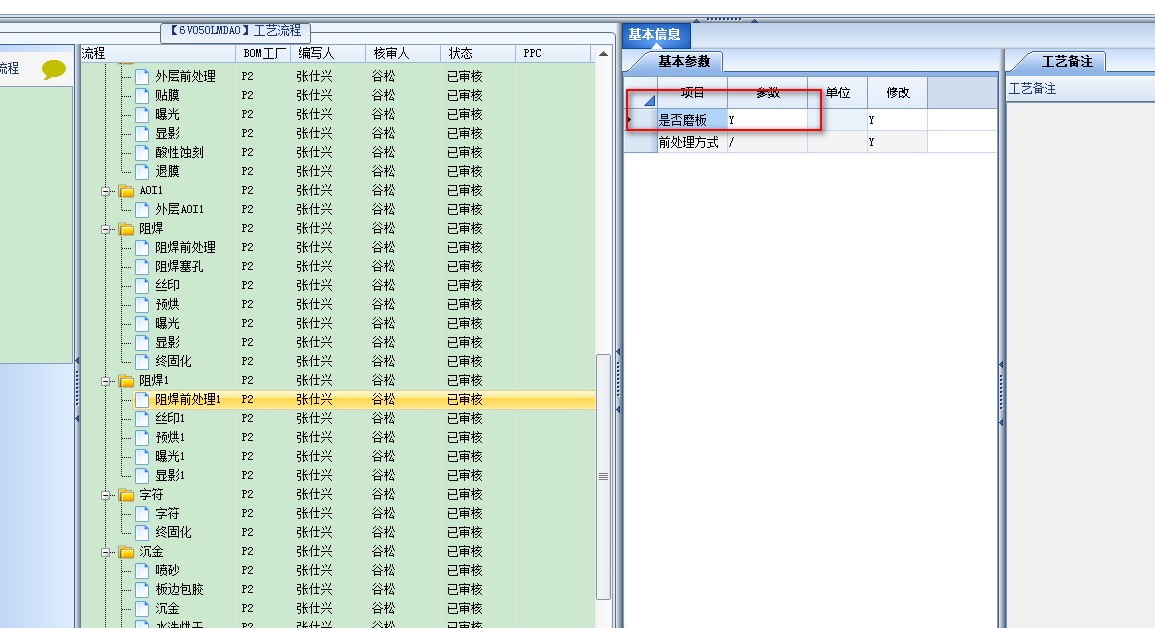Click the scroll-up arrow of process list
The width and height of the screenshot is (1155, 628).
603,54
